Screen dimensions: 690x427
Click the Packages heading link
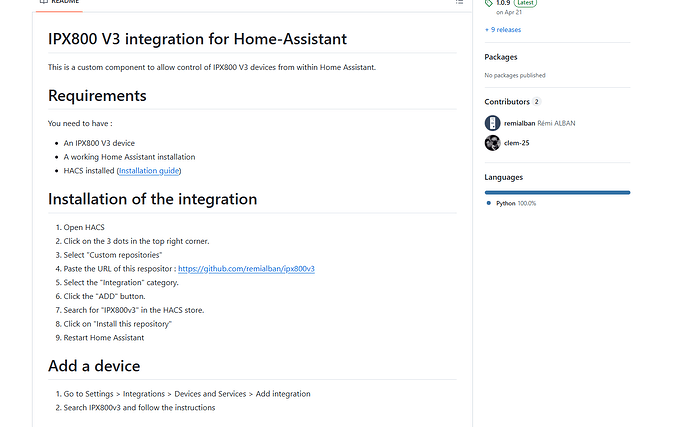501,57
